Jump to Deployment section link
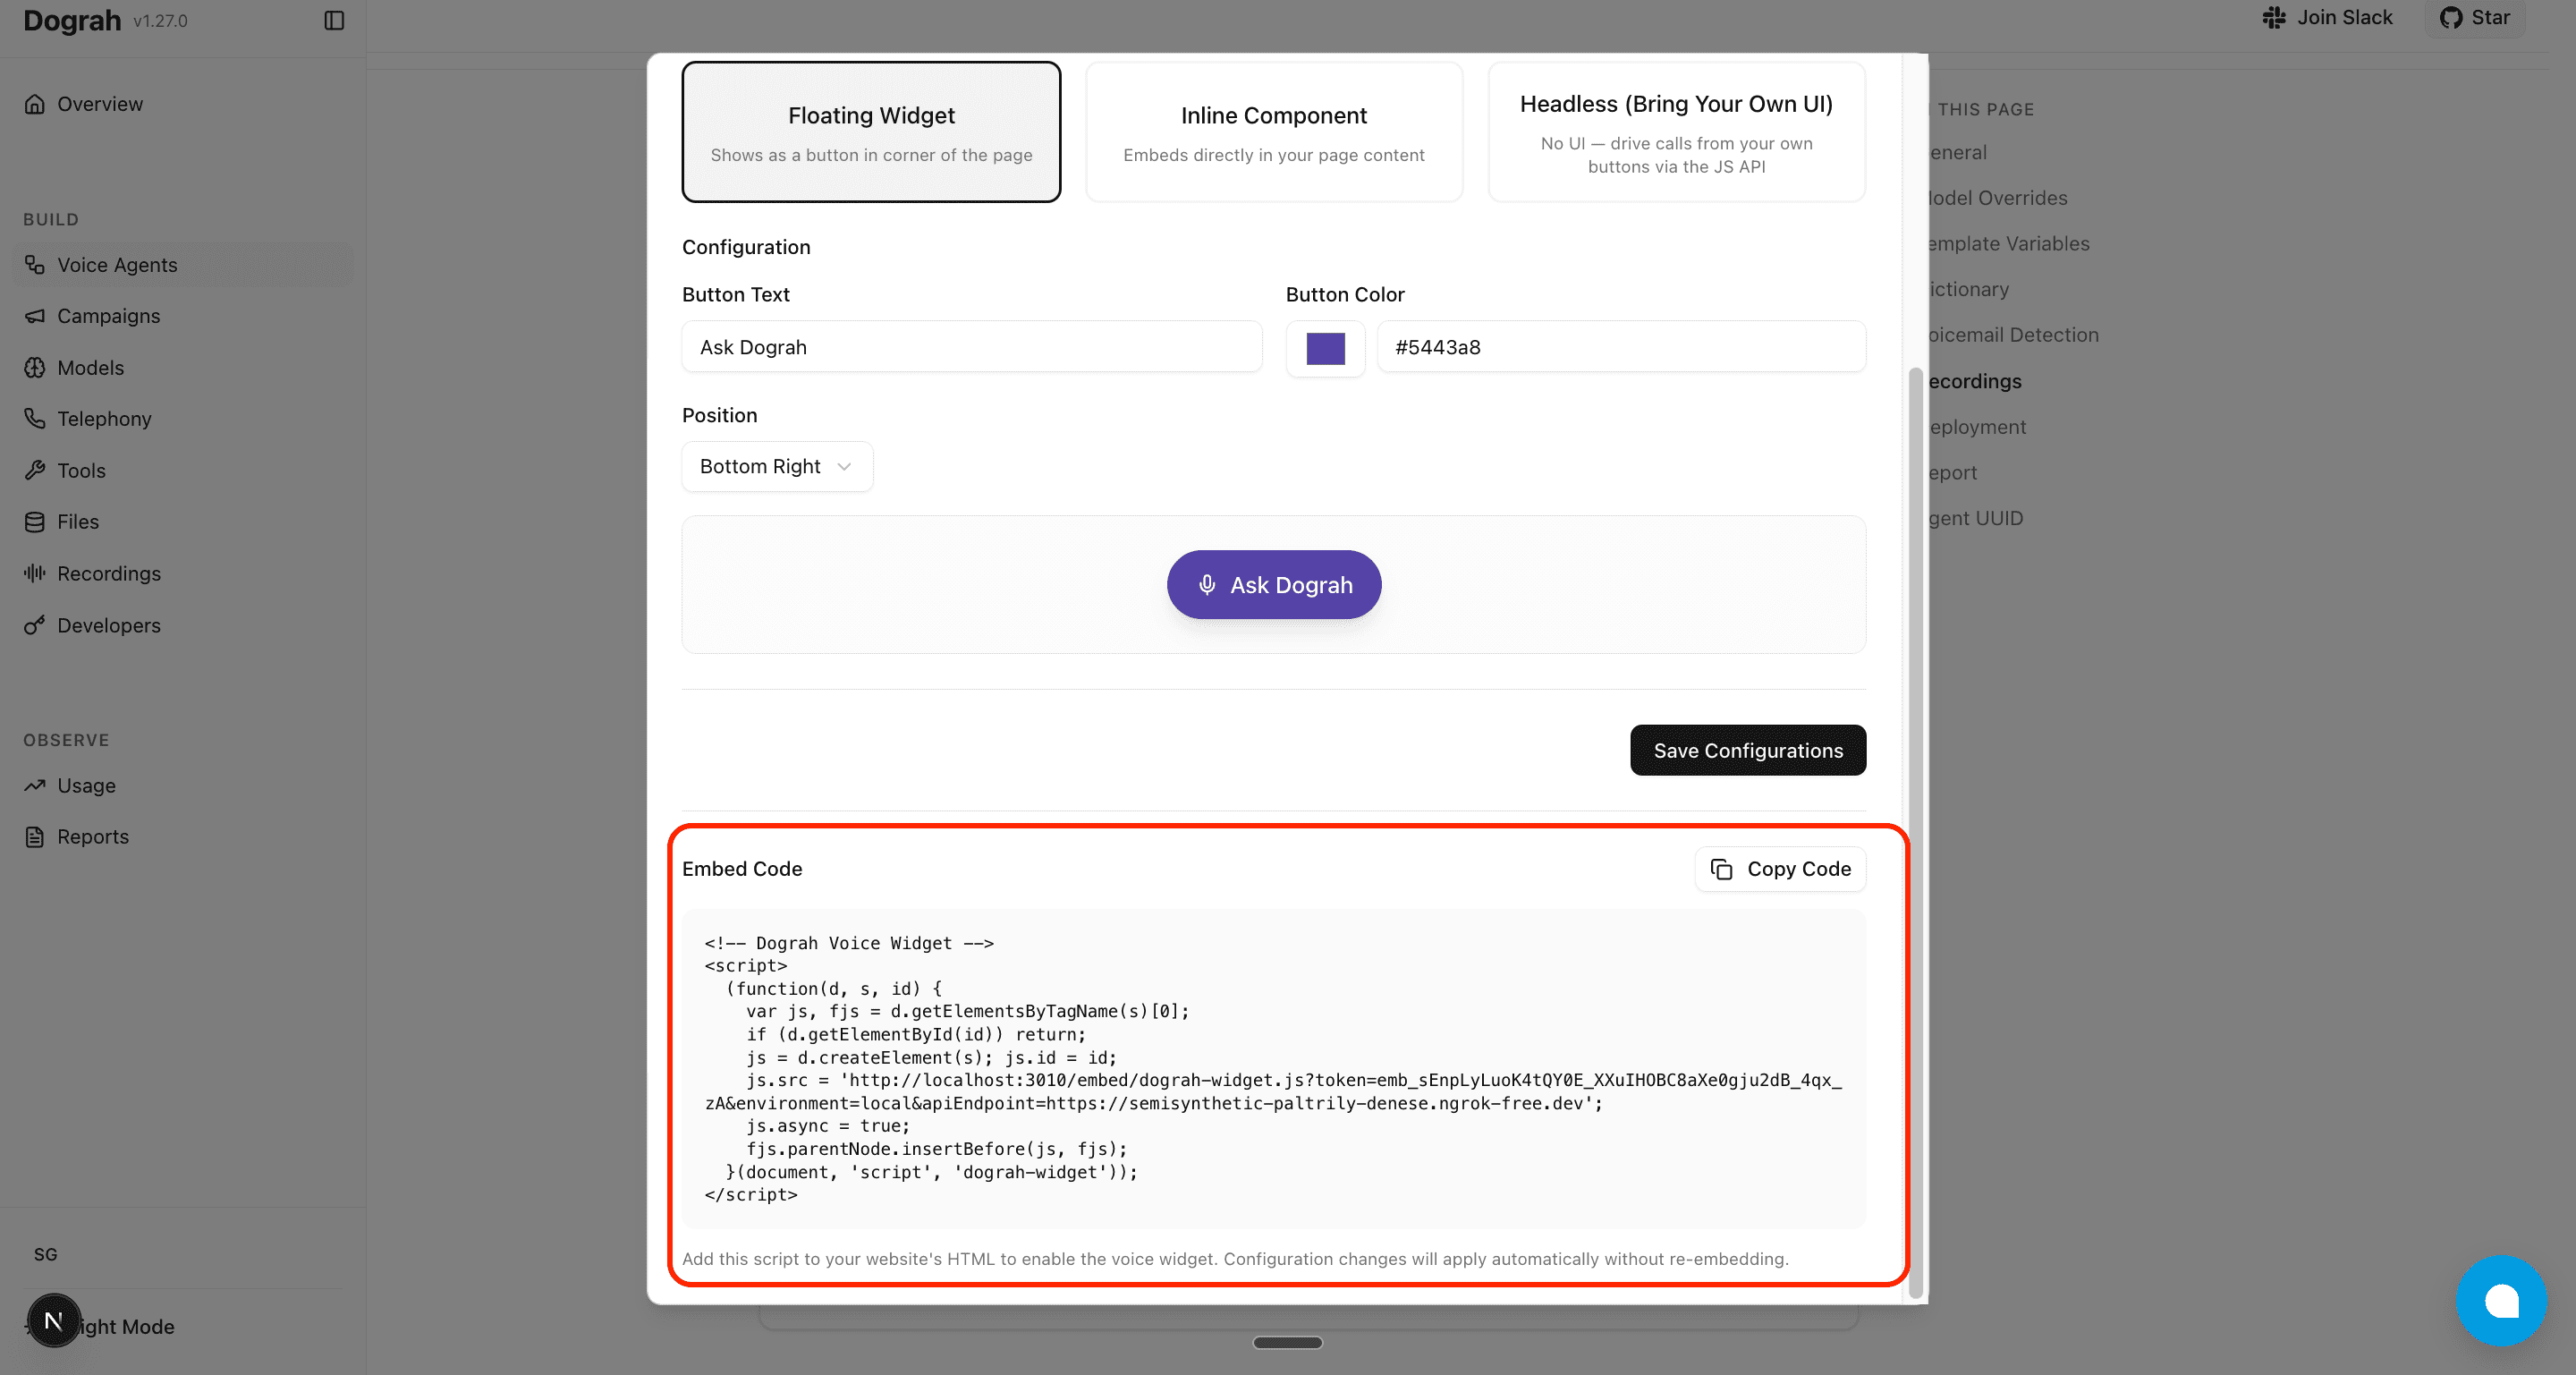This screenshot has width=2576, height=1375. [1977, 427]
